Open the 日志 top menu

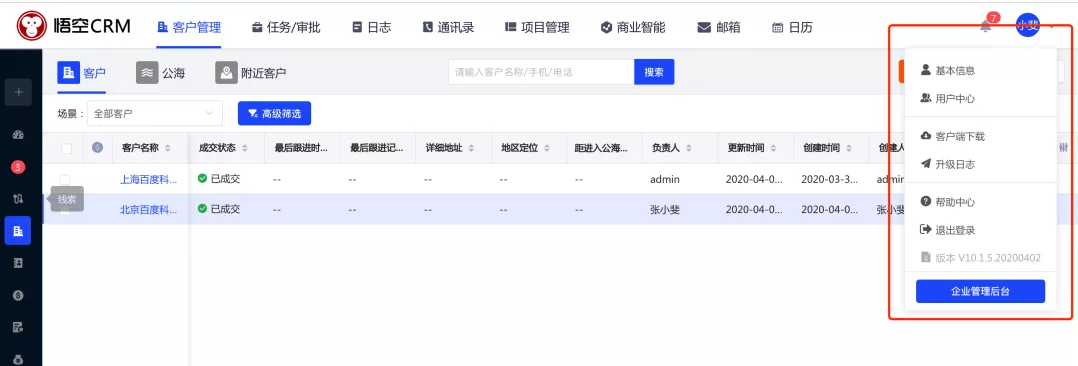[x=372, y=28]
